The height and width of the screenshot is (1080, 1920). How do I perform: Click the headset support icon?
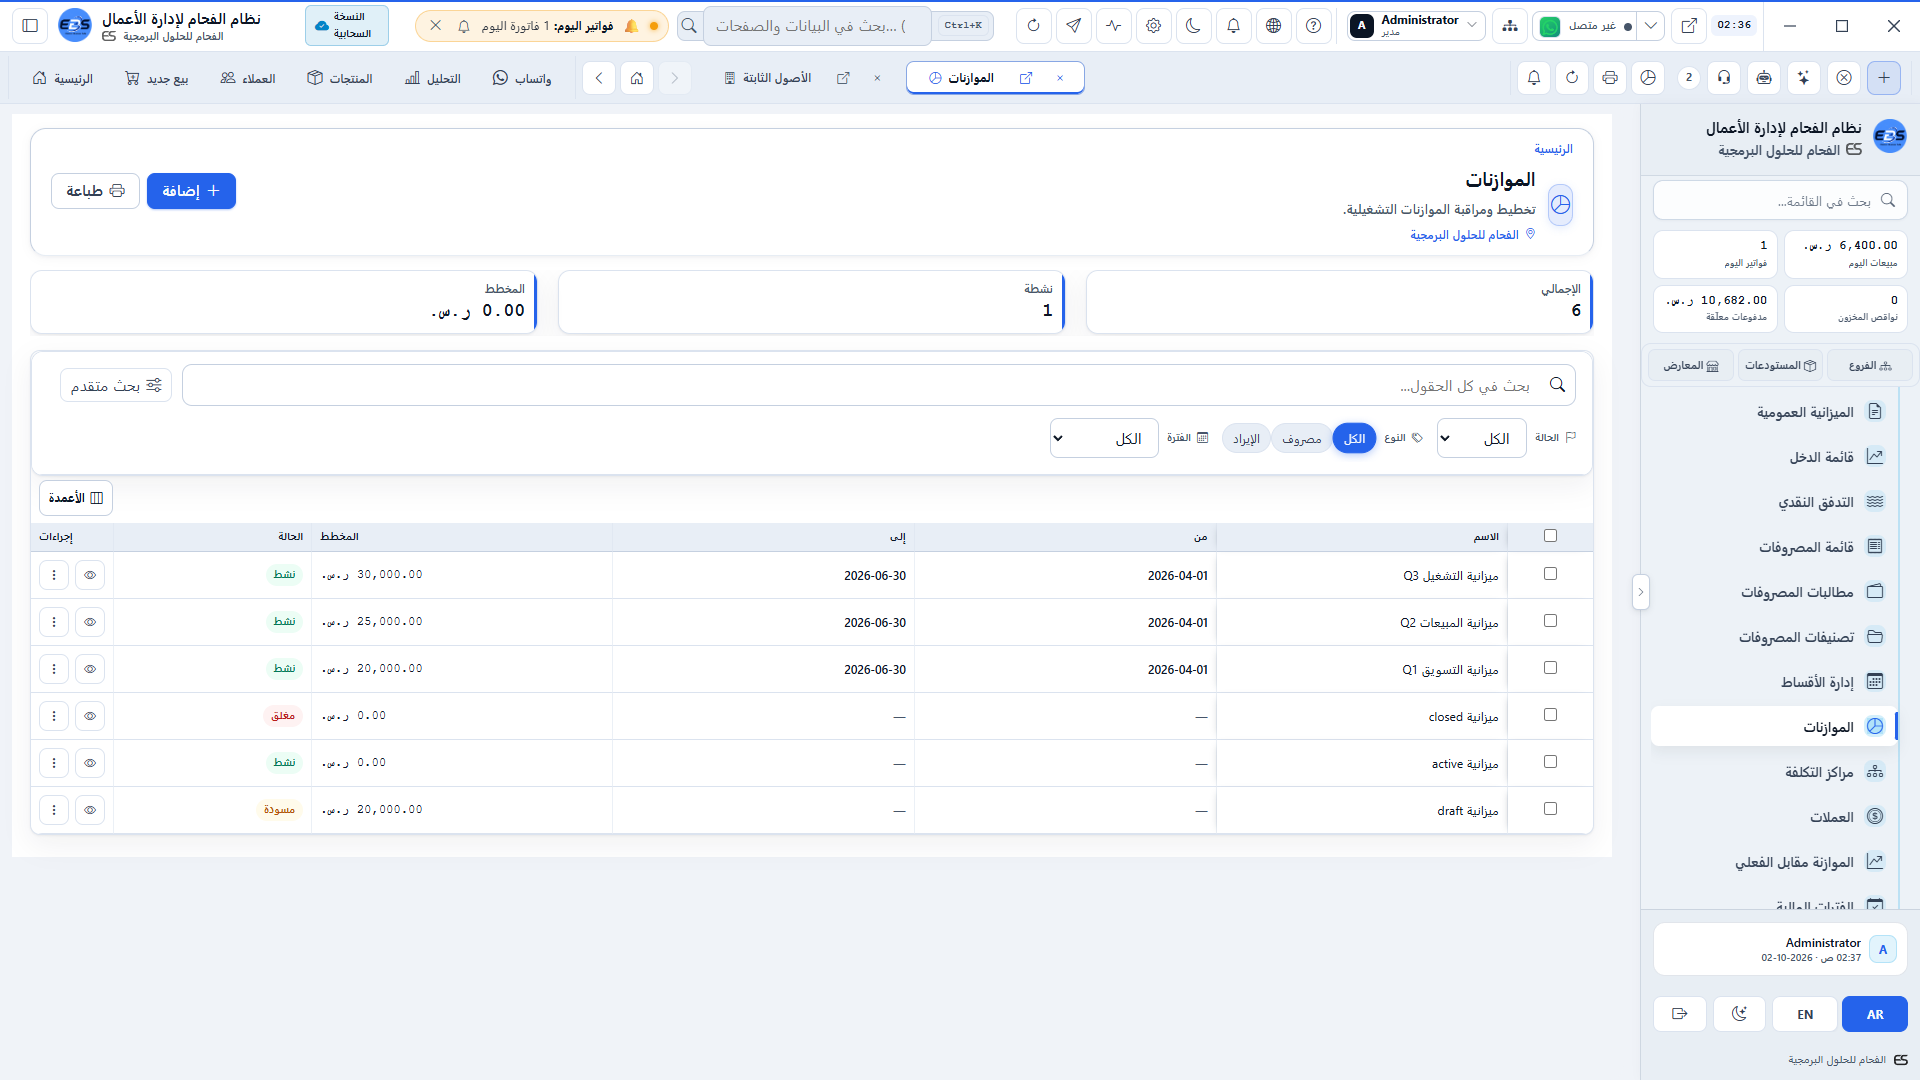coord(1724,78)
